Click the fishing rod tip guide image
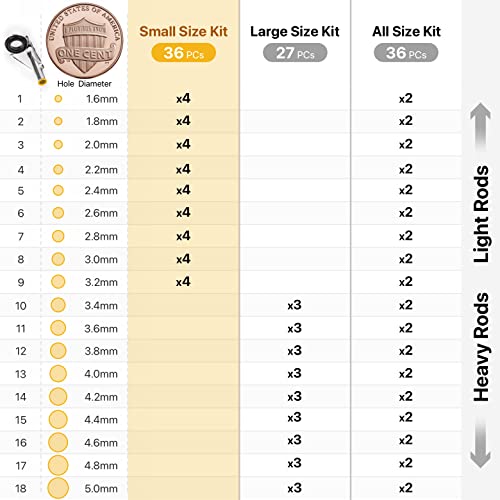The width and height of the screenshot is (500, 500). pyautogui.click(x=26, y=59)
